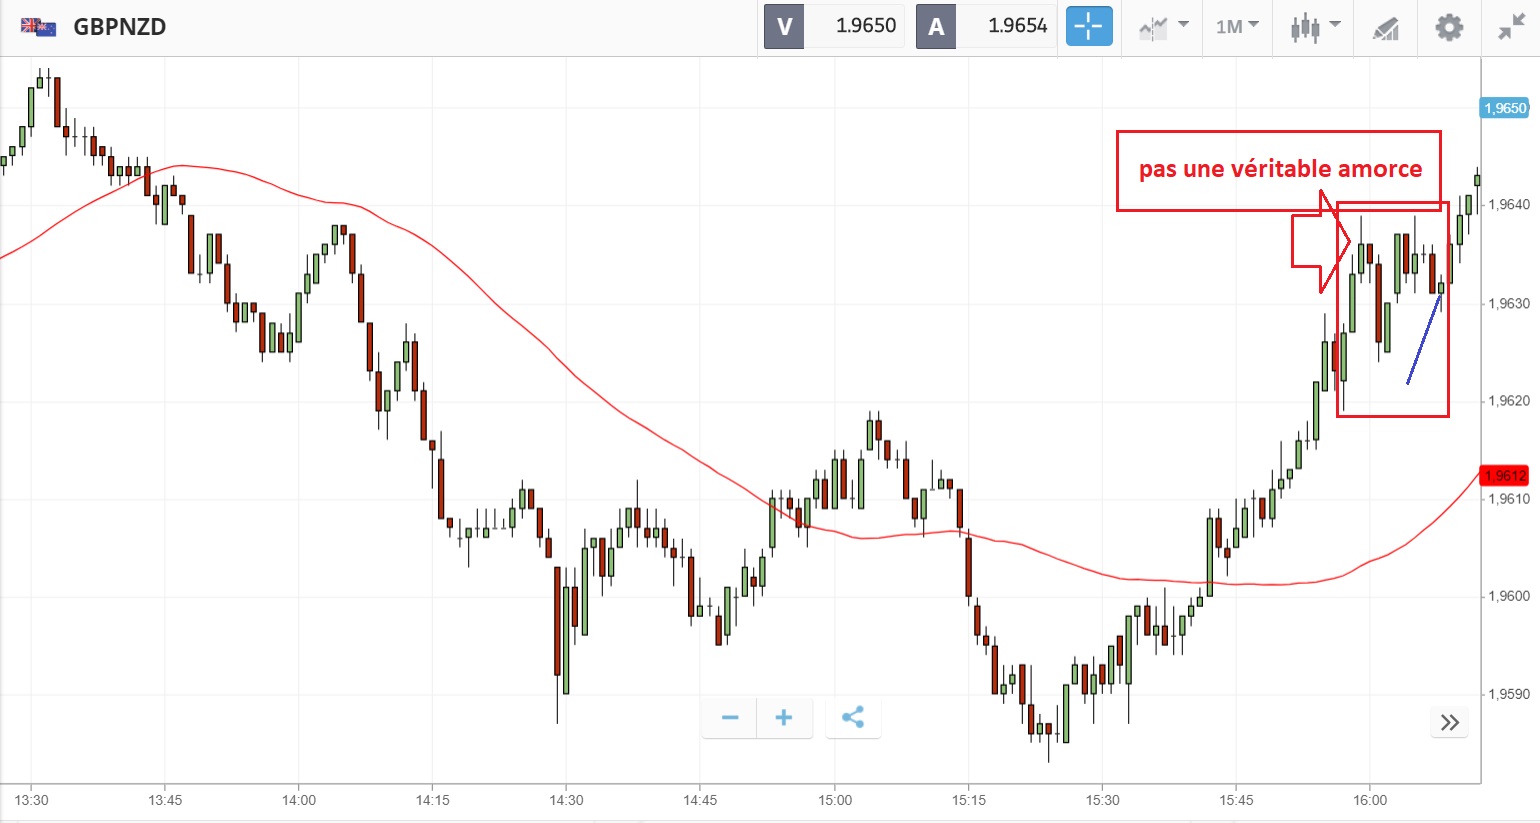Open chart settings gear
The height and width of the screenshot is (823, 1540).
tap(1449, 27)
